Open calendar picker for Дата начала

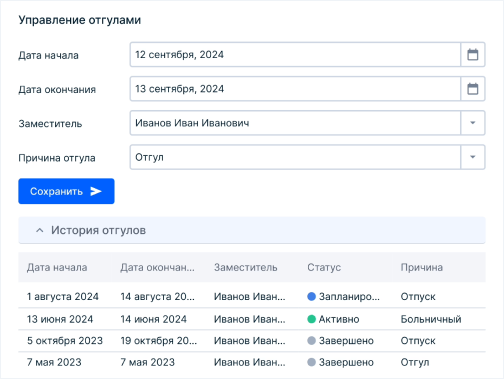point(472,55)
